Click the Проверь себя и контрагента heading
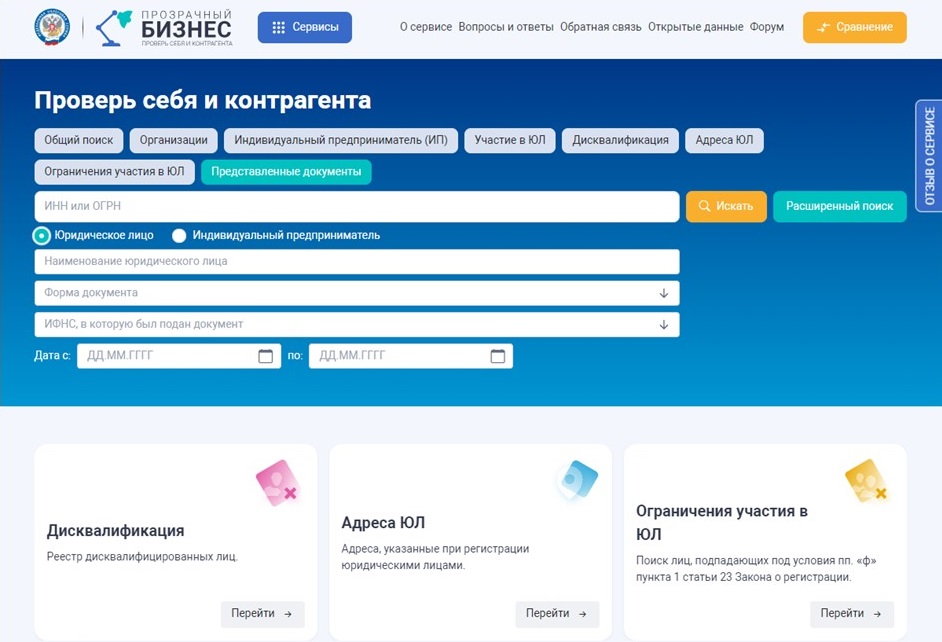 click(202, 100)
